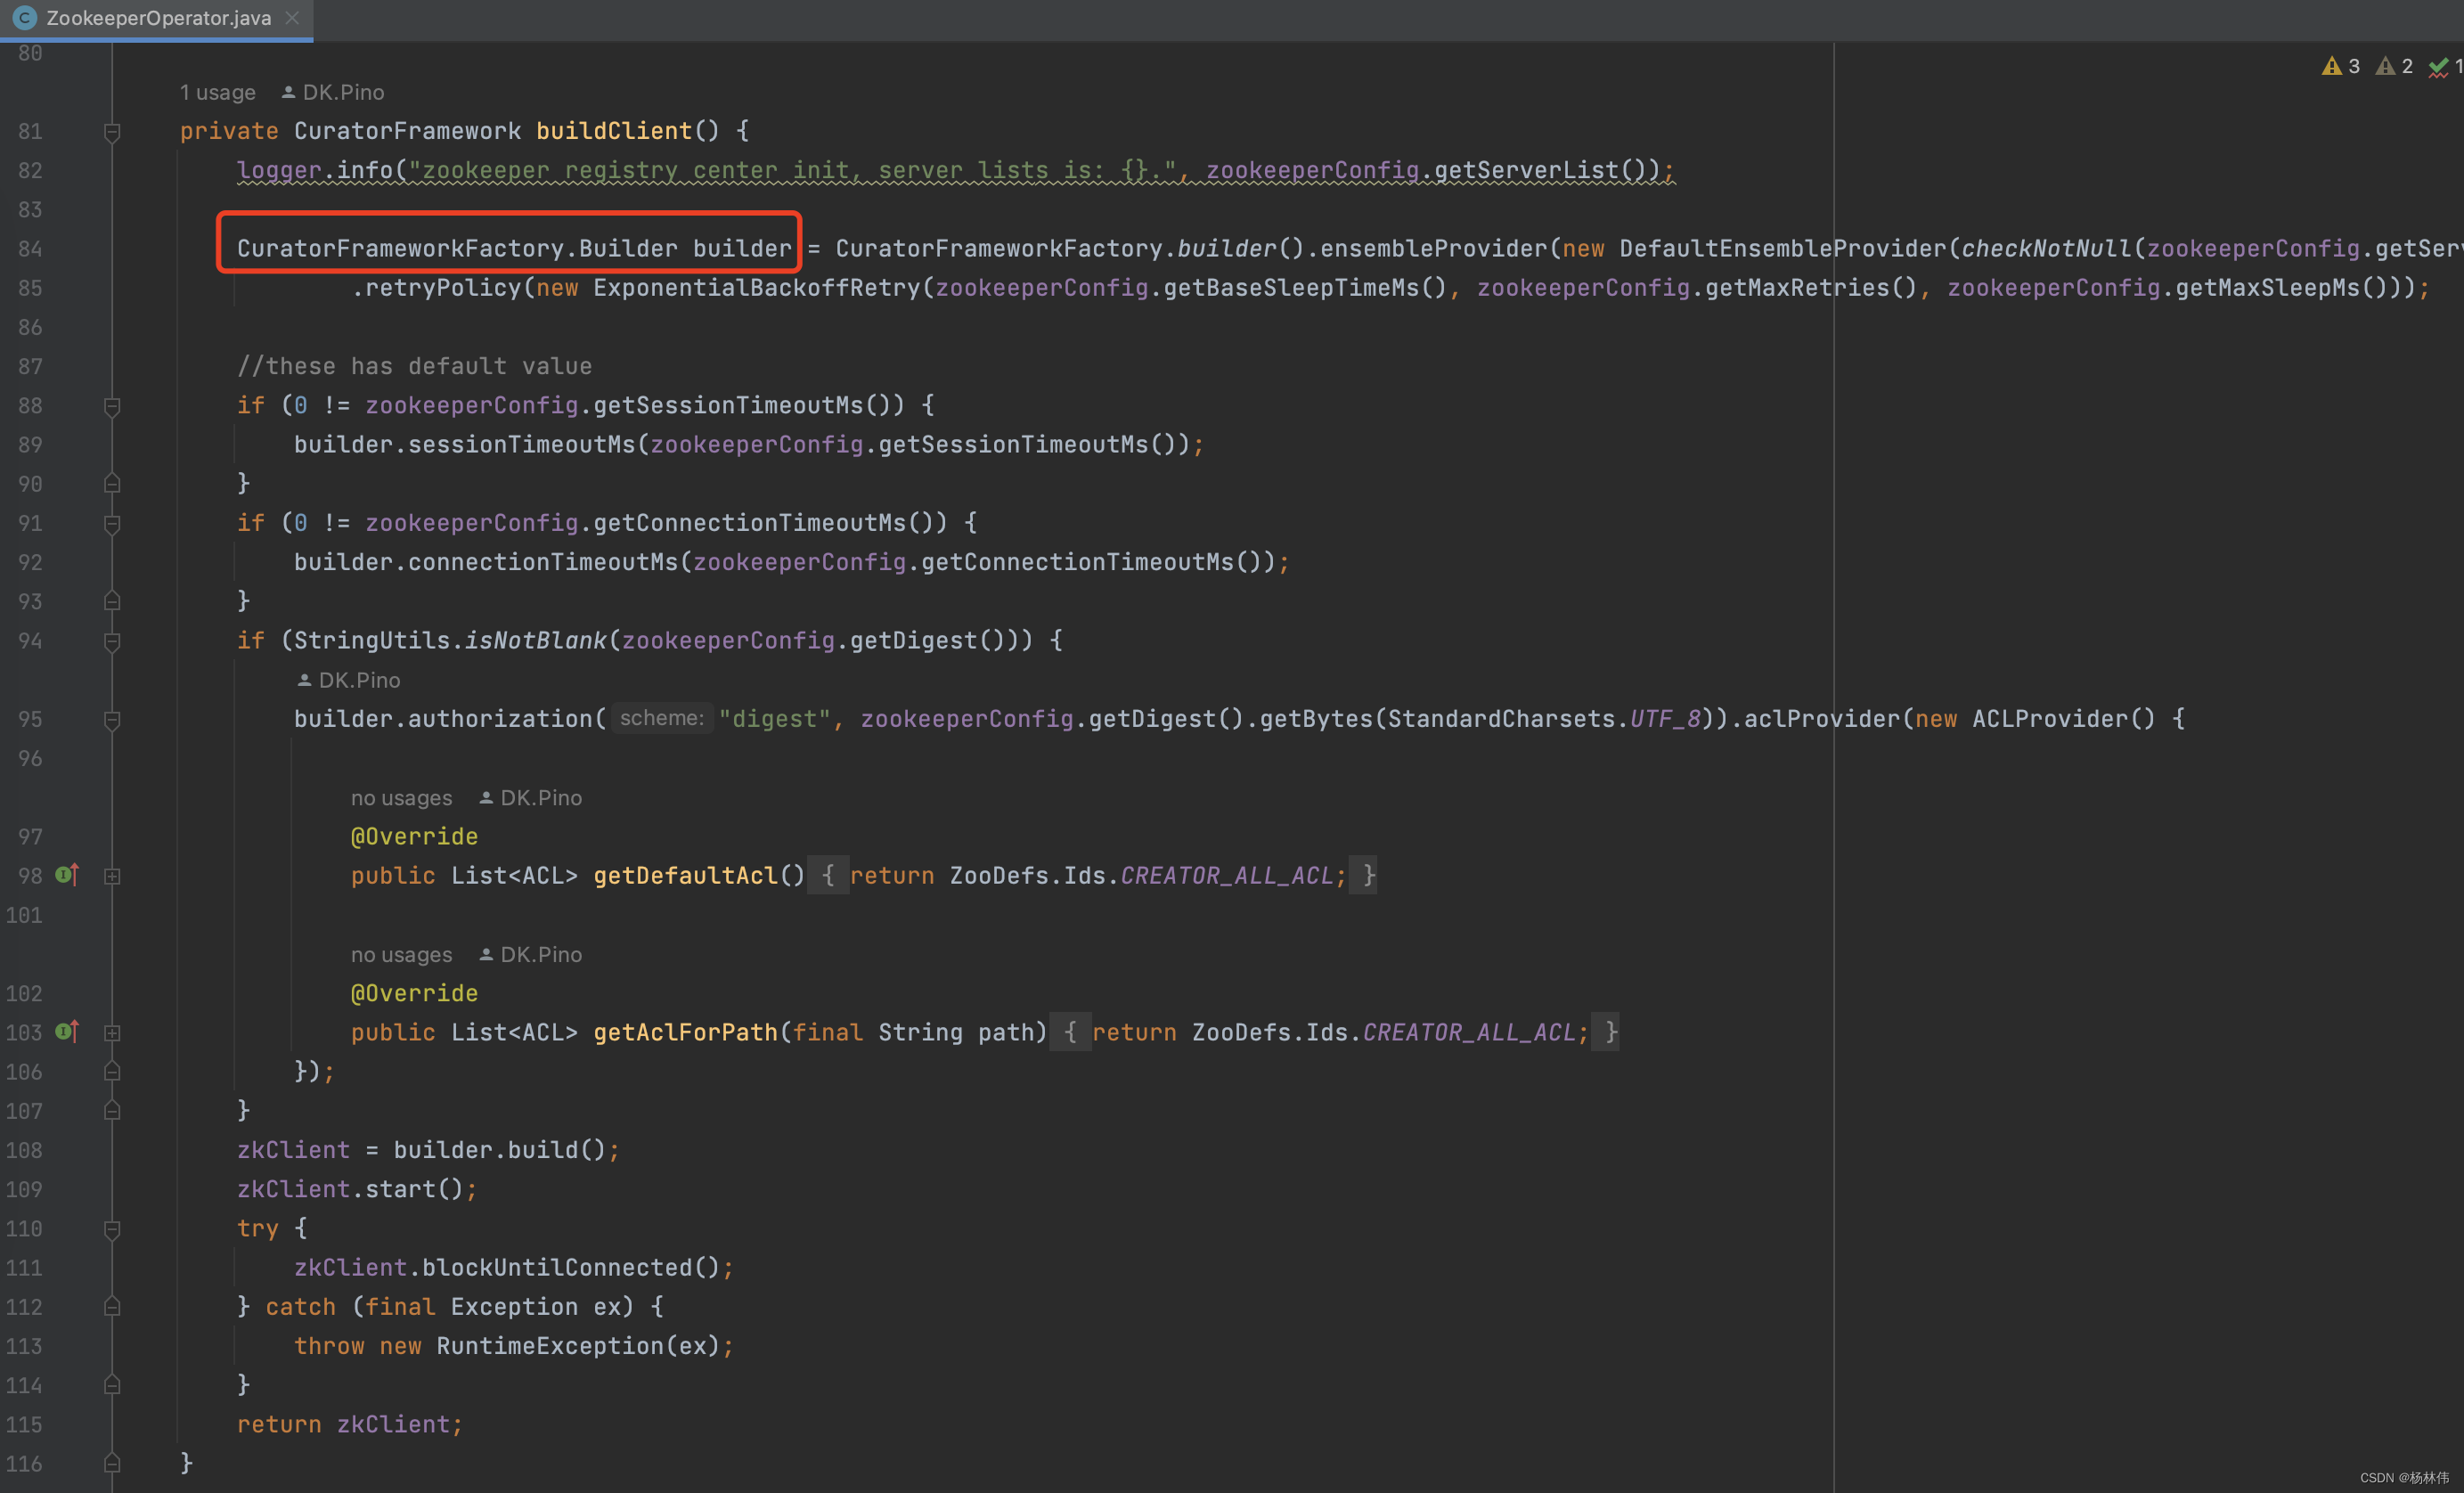
Task: Click 'builder.build()' on line 108
Action: pos(500,1150)
